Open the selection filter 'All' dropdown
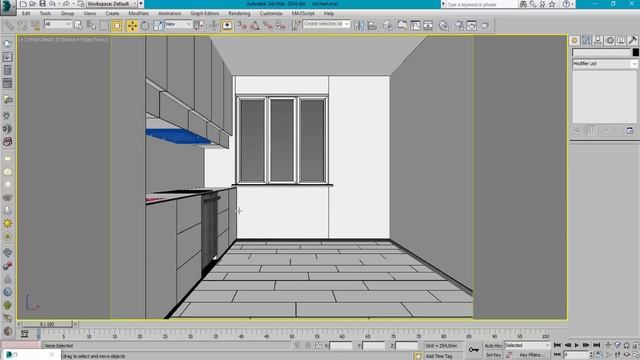The image size is (640, 360). 58,24
